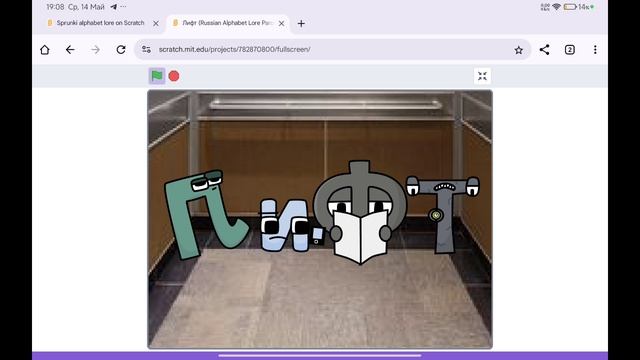Close the Лифт Russian Alphabet Lore tab
Screen dimensions: 640x360
pyautogui.click(x=282, y=24)
